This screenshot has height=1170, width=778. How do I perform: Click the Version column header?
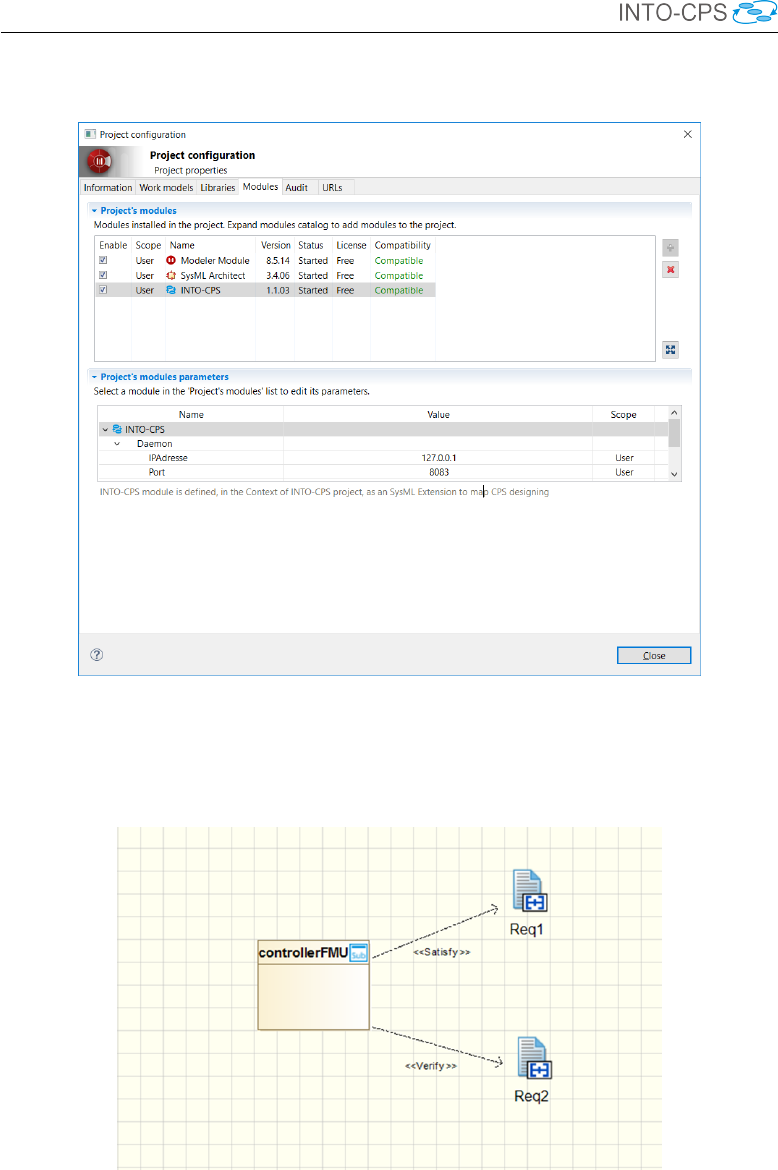pyautogui.click(x=275, y=245)
